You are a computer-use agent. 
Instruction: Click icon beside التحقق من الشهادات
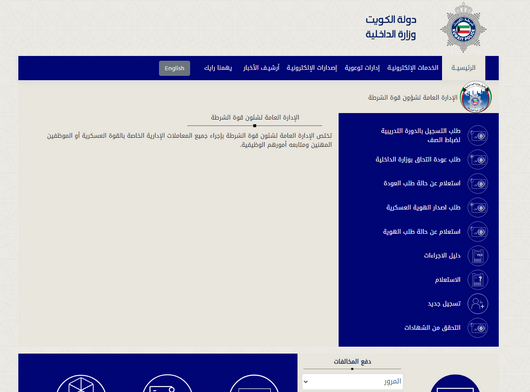pos(478,328)
